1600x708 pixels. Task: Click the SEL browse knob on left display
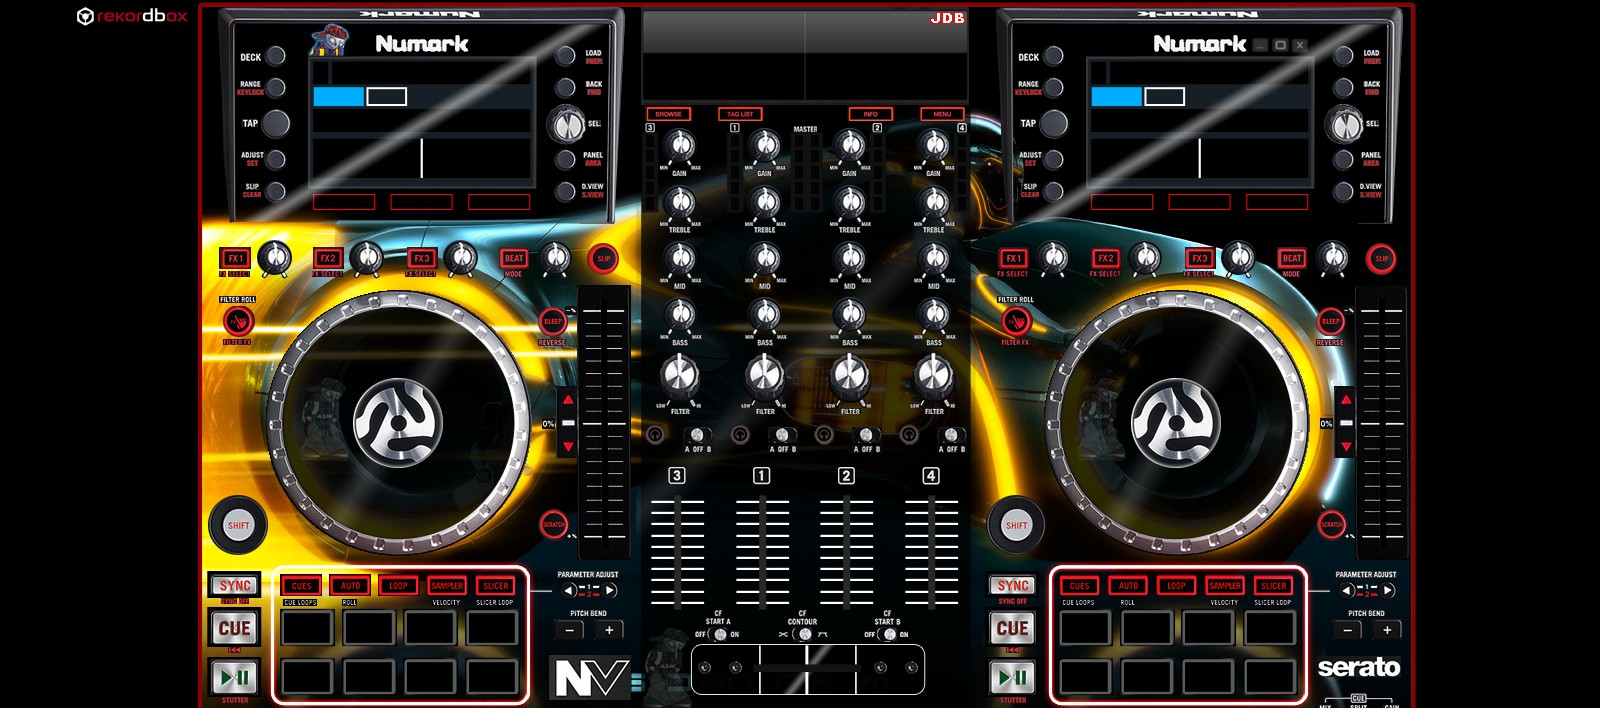[567, 125]
